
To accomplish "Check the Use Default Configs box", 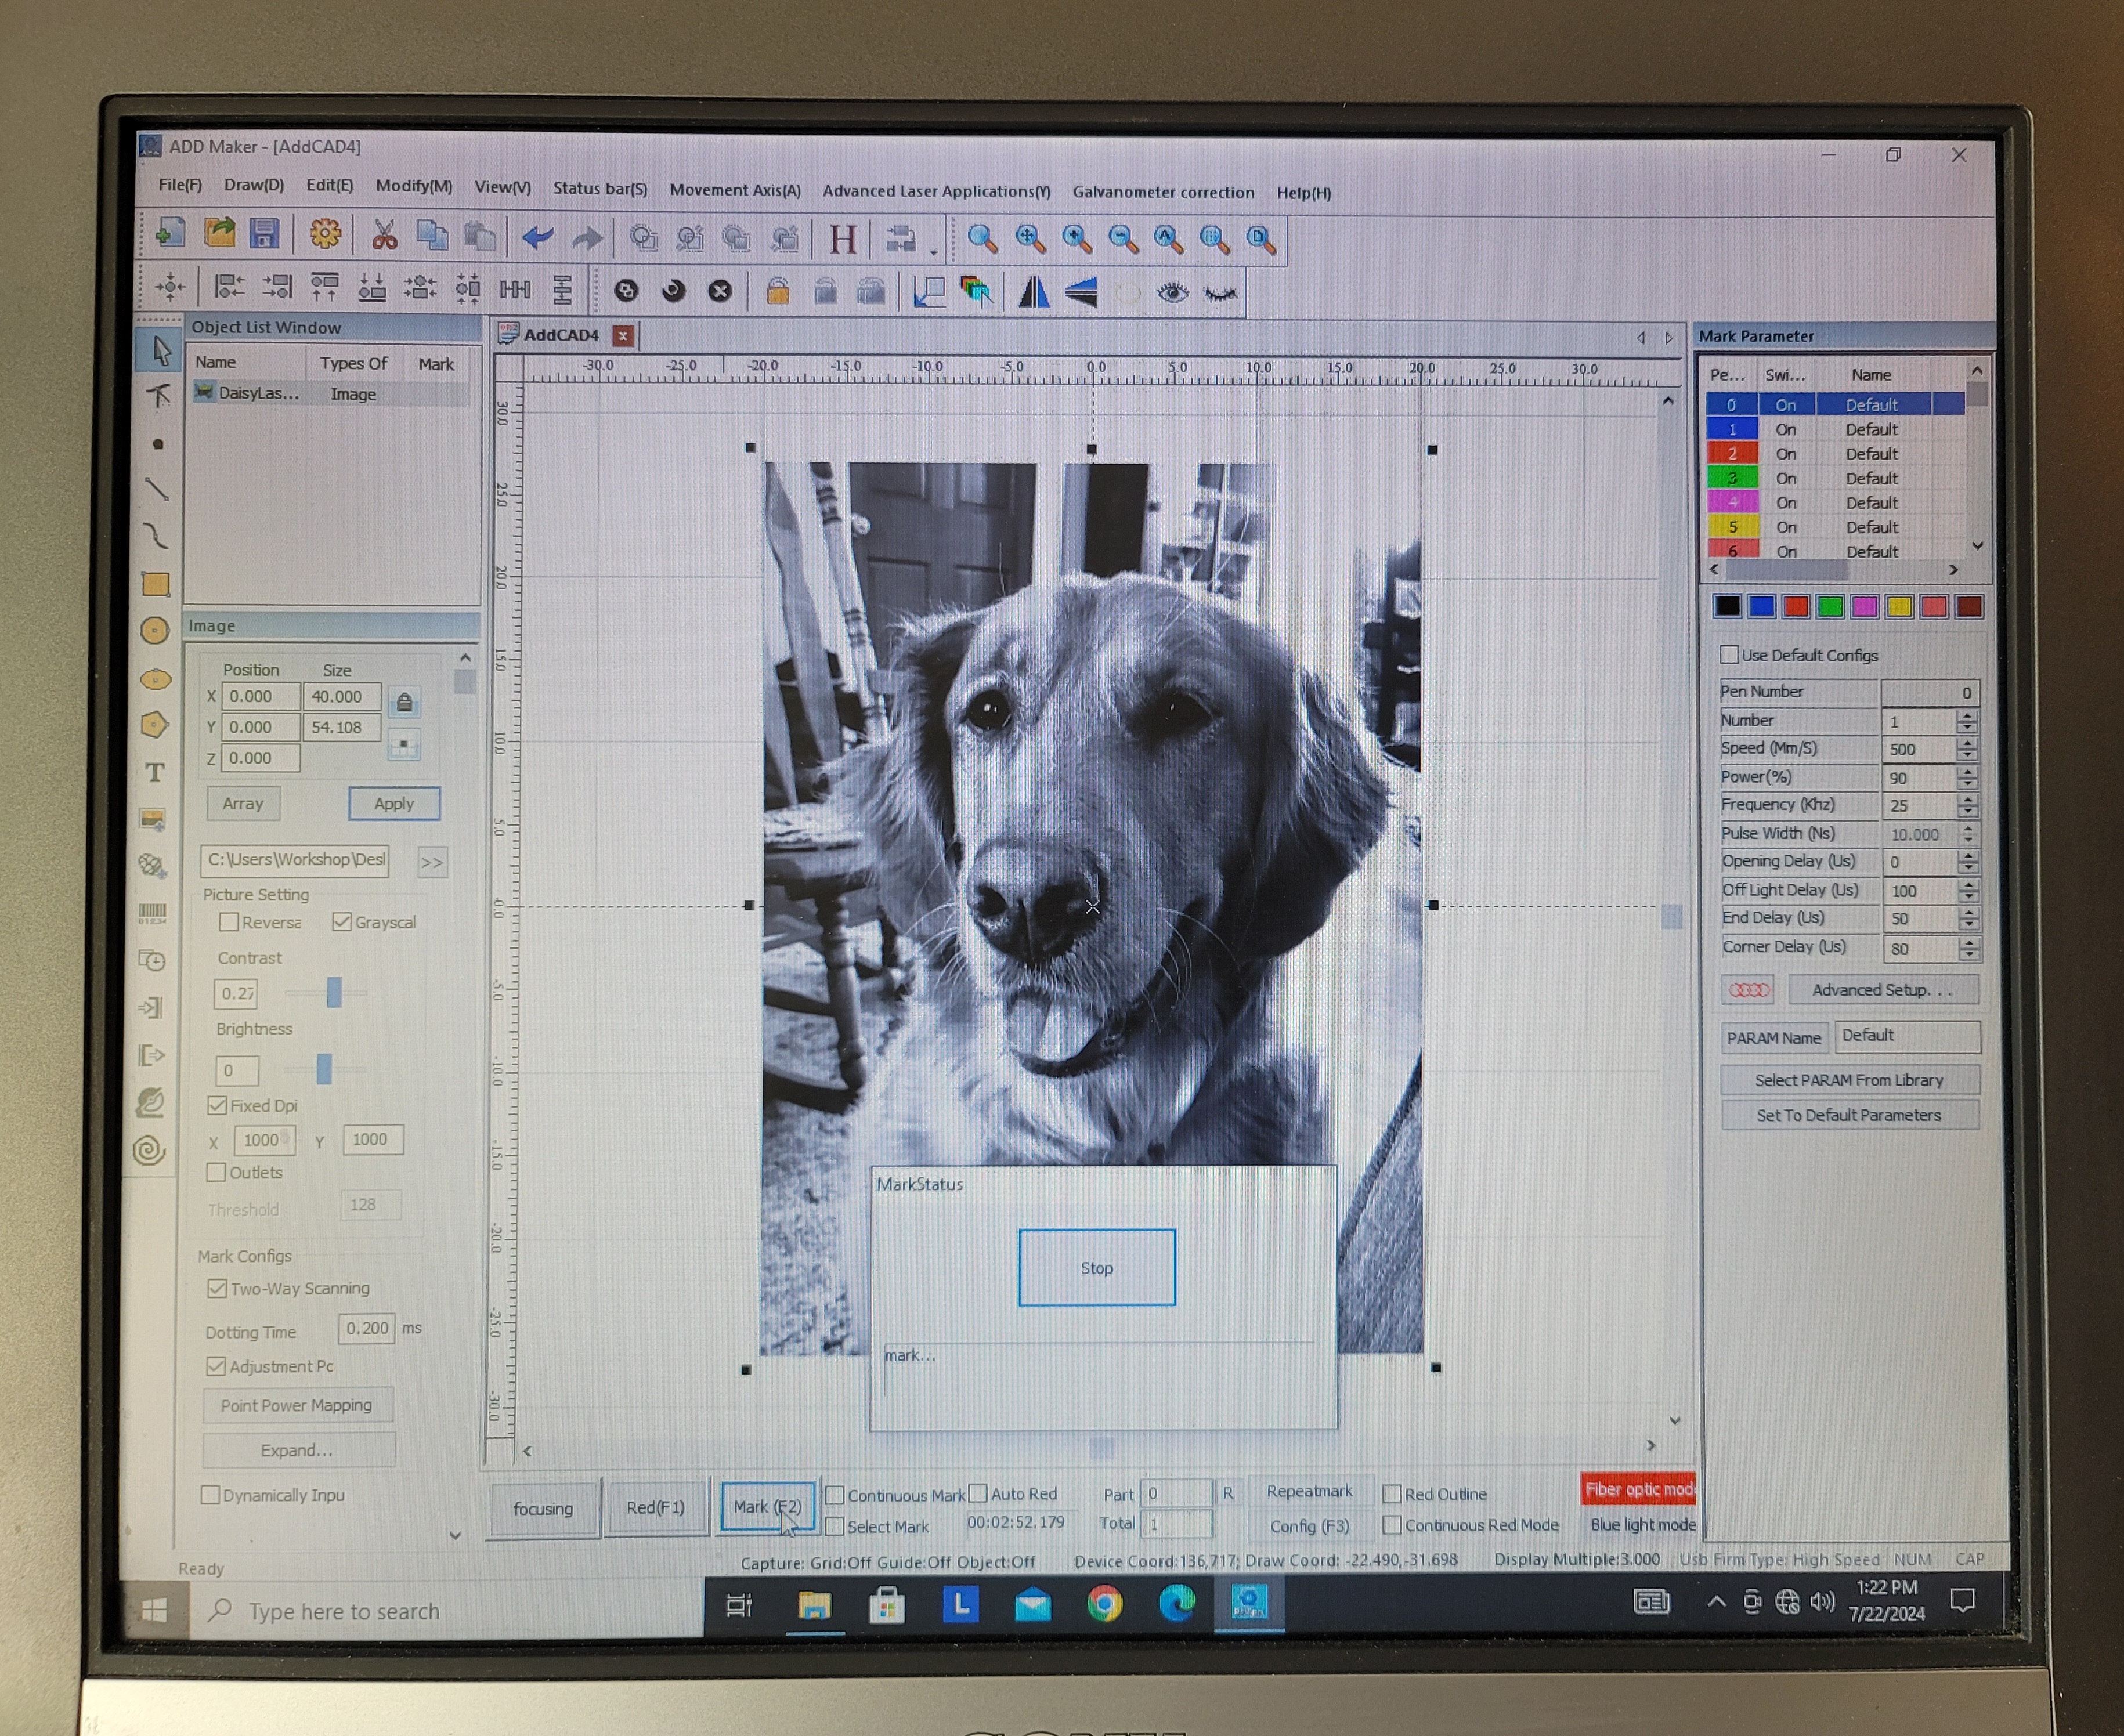I will point(1729,654).
